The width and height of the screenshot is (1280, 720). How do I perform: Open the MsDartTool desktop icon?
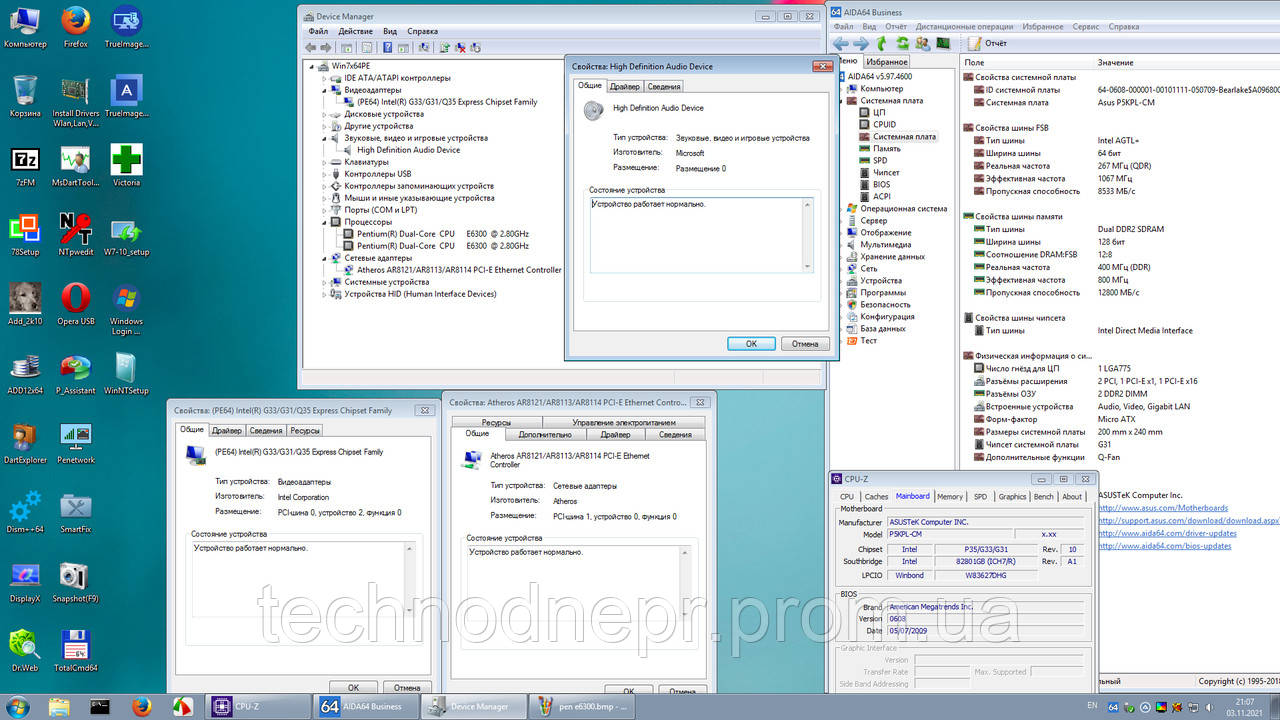pyautogui.click(x=76, y=166)
